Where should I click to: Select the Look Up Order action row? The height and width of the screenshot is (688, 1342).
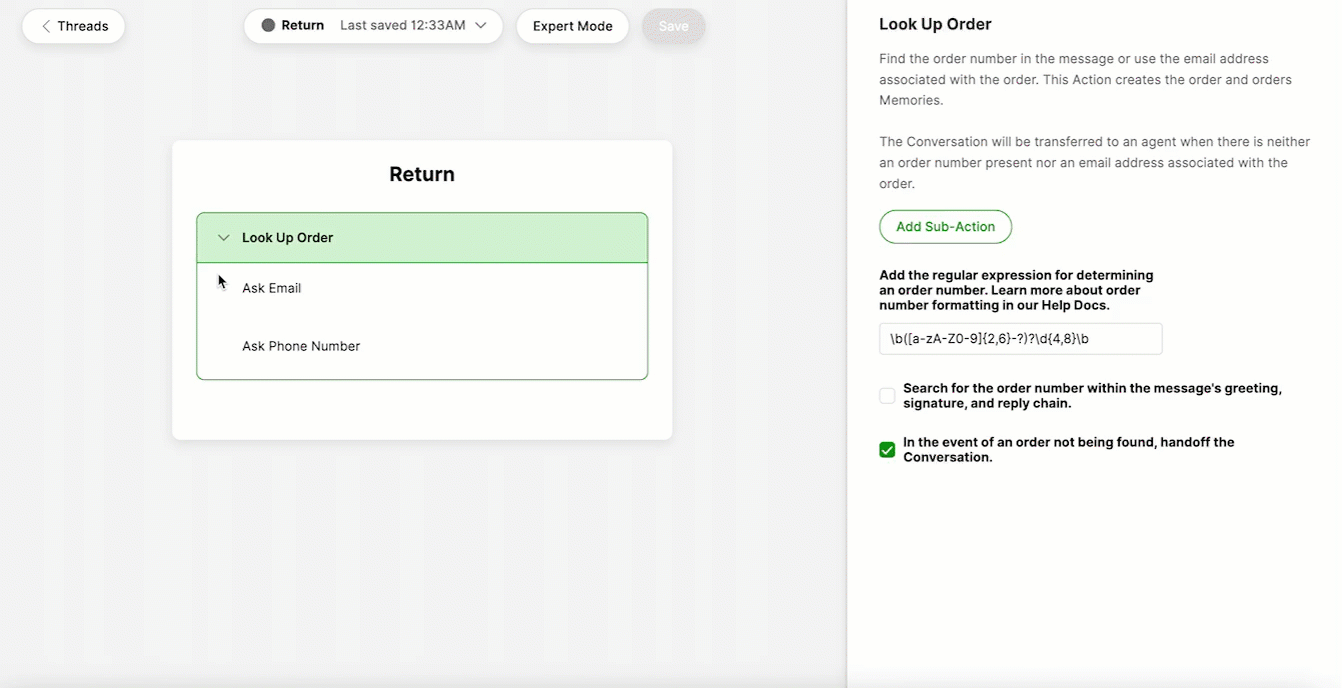click(422, 238)
